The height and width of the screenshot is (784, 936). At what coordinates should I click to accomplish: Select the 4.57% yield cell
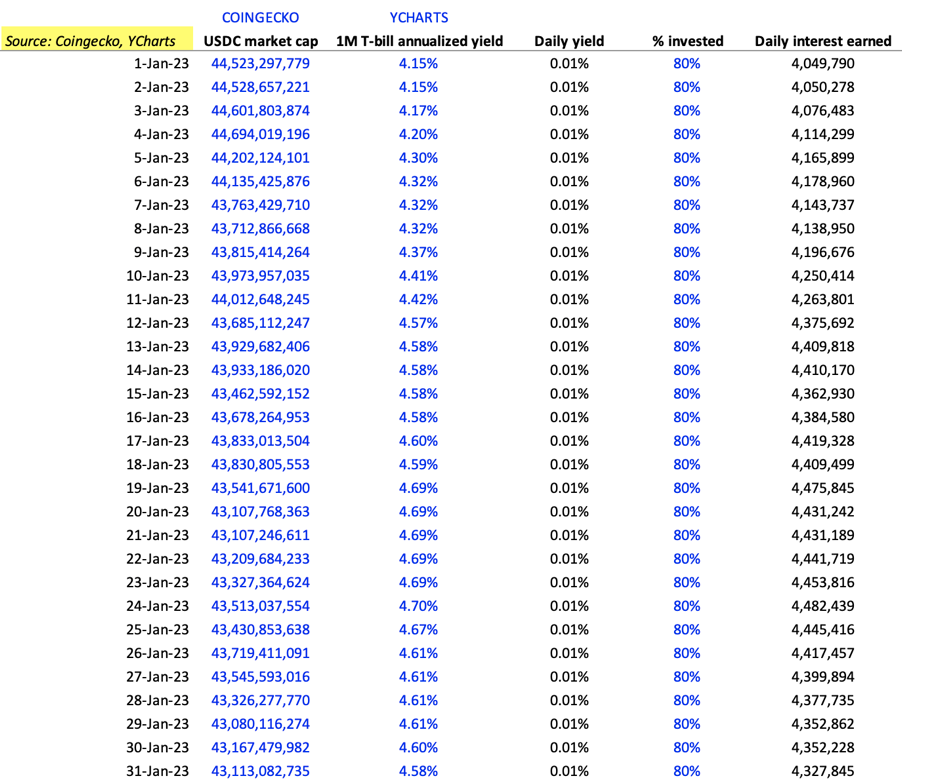click(x=418, y=323)
